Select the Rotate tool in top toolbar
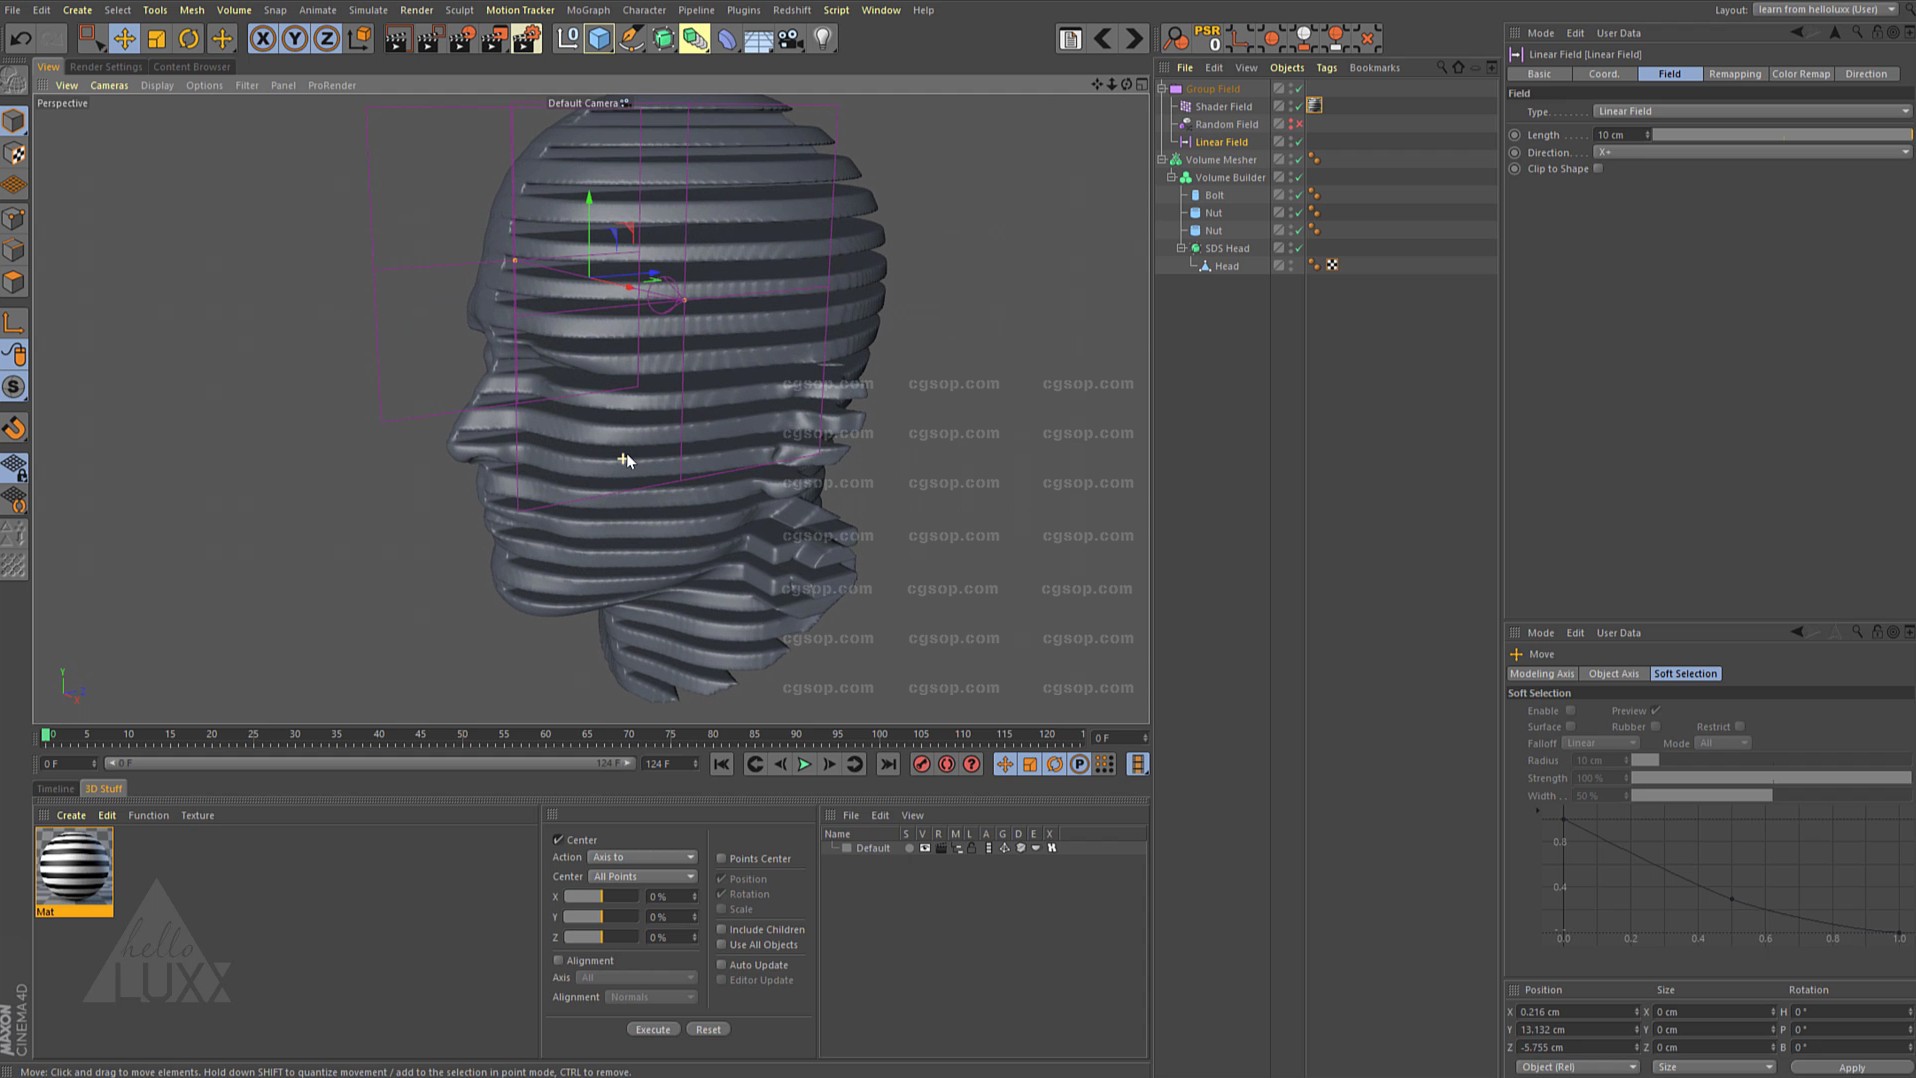Screen dimensions: 1916x1078 [x=189, y=39]
